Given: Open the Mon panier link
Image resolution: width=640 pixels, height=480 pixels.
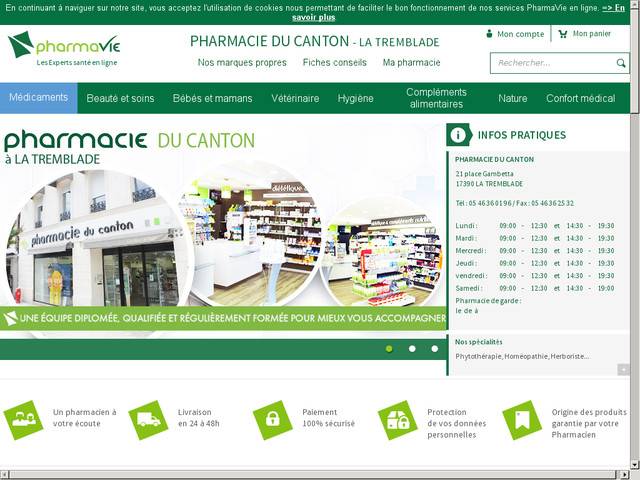Looking at the screenshot, I should [591, 34].
